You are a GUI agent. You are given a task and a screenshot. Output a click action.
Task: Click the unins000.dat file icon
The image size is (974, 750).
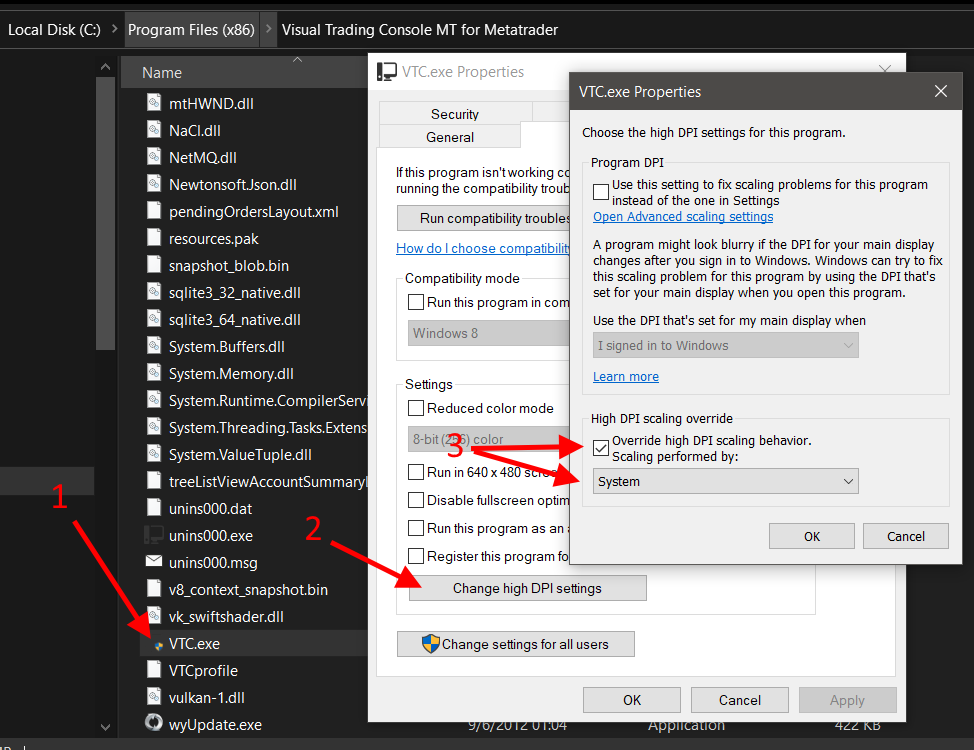(153, 508)
